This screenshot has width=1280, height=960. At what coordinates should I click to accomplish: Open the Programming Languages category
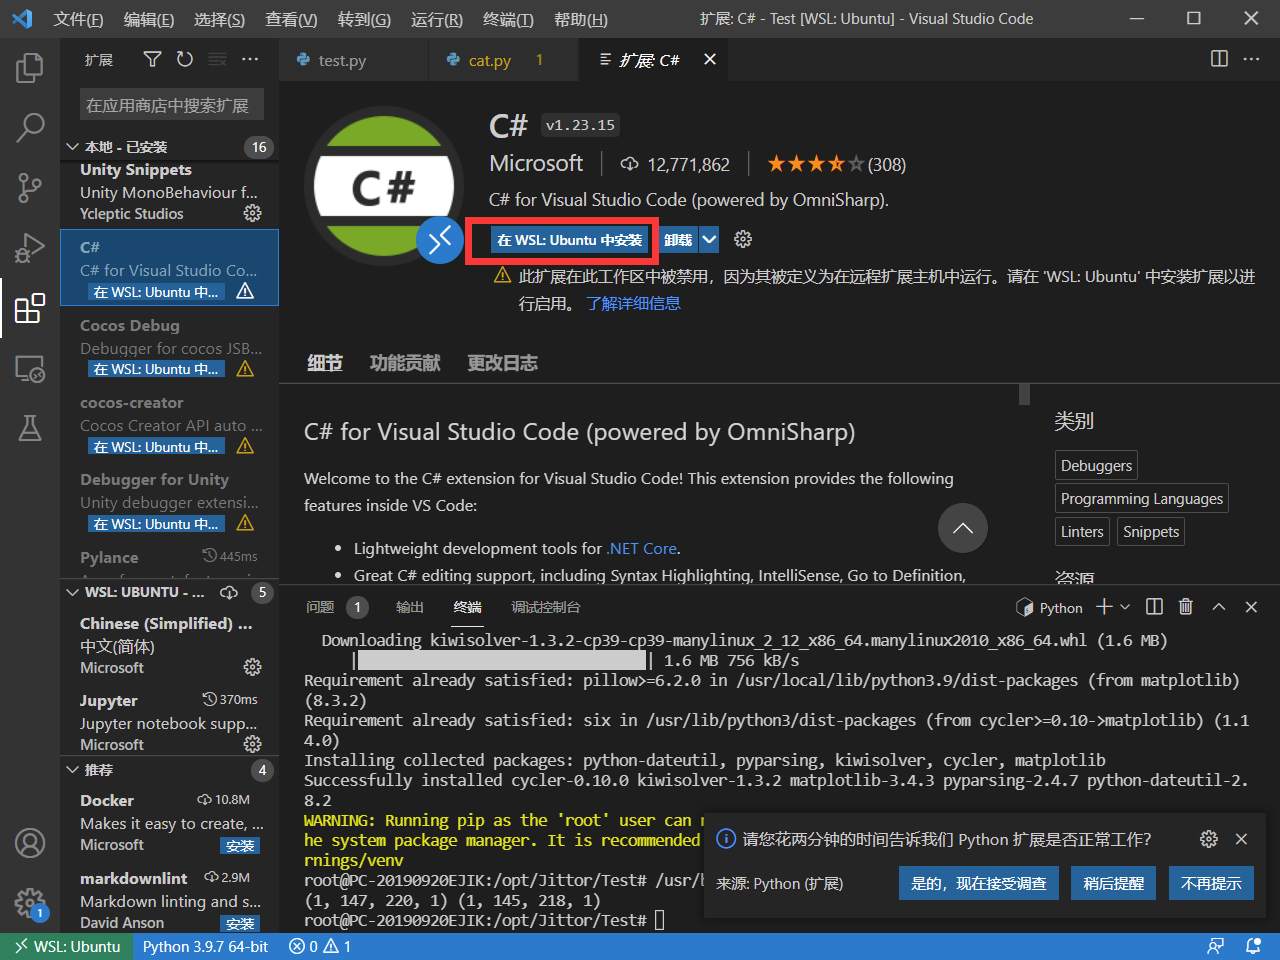tap(1141, 498)
